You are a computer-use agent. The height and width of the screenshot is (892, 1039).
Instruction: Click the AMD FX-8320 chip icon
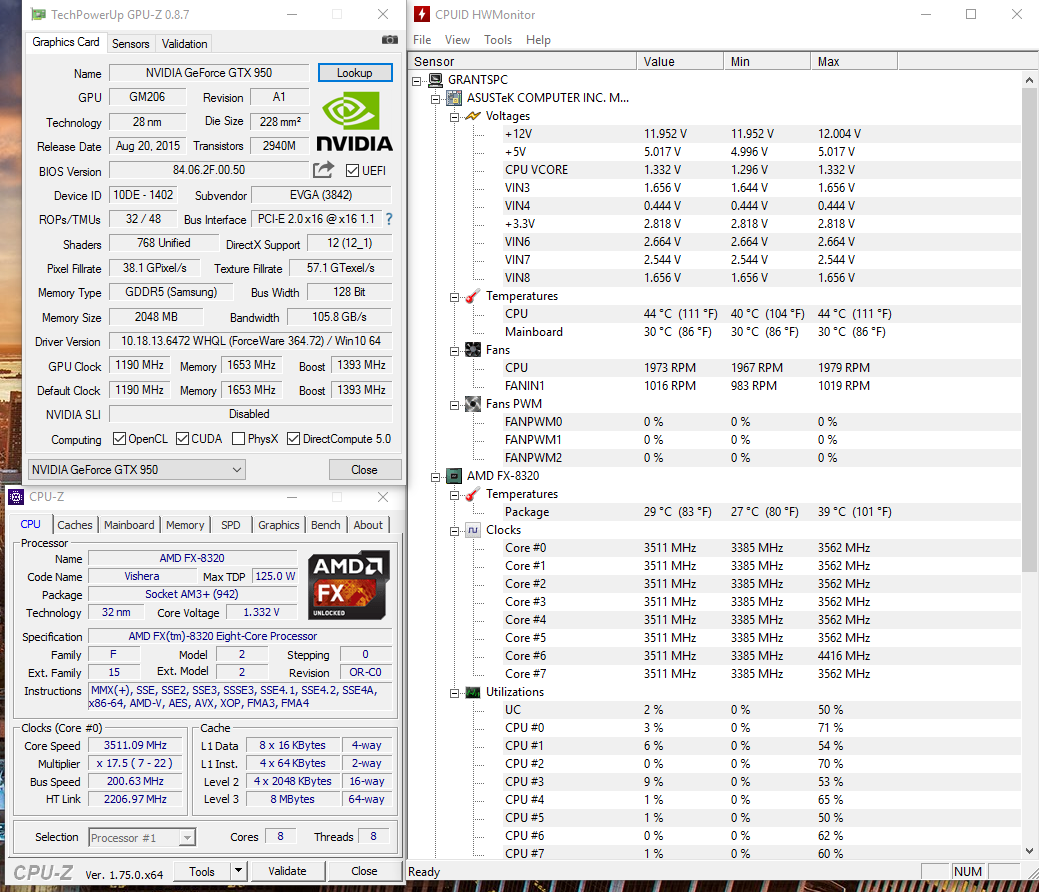454,476
